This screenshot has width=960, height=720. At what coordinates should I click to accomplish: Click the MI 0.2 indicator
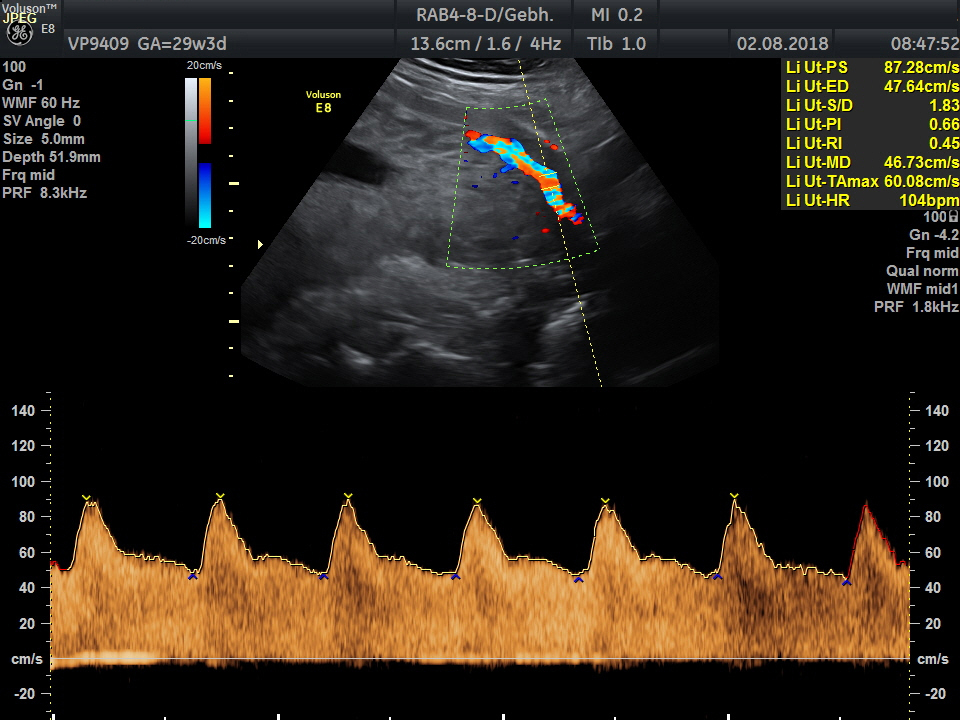(617, 15)
